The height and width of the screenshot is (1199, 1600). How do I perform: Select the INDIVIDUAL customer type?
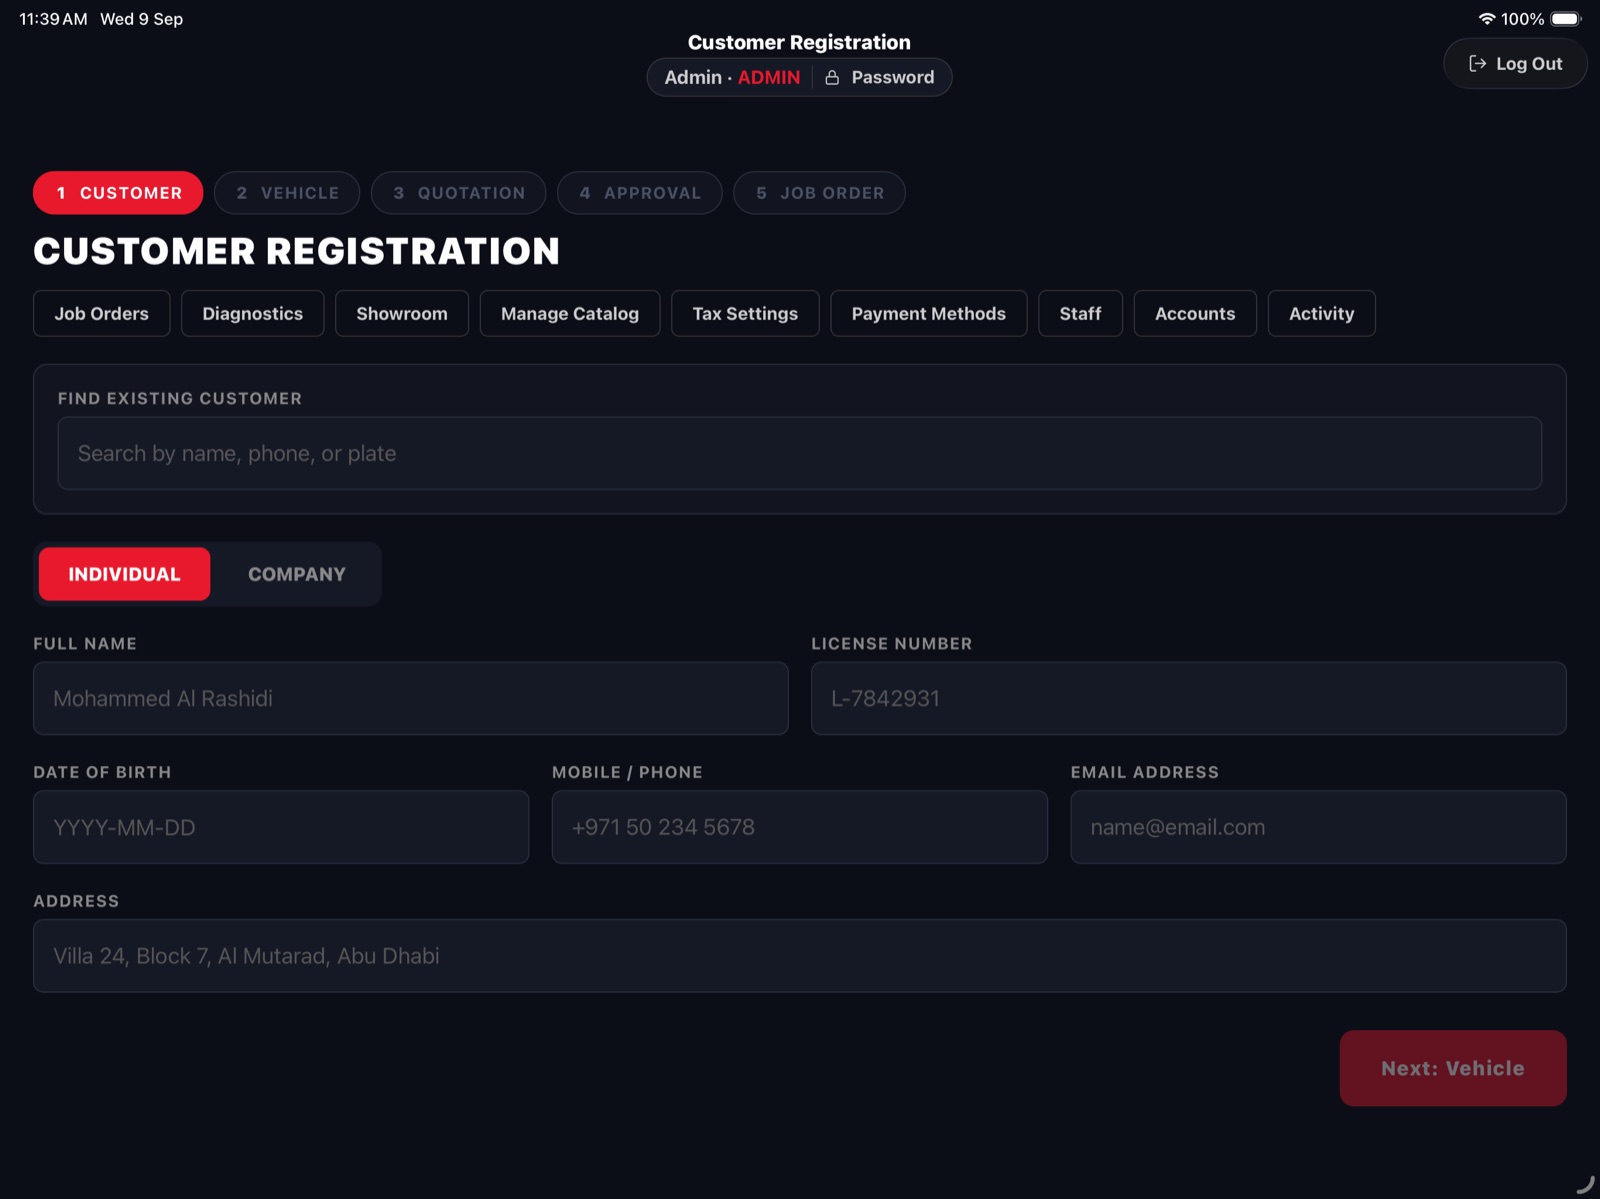[124, 574]
